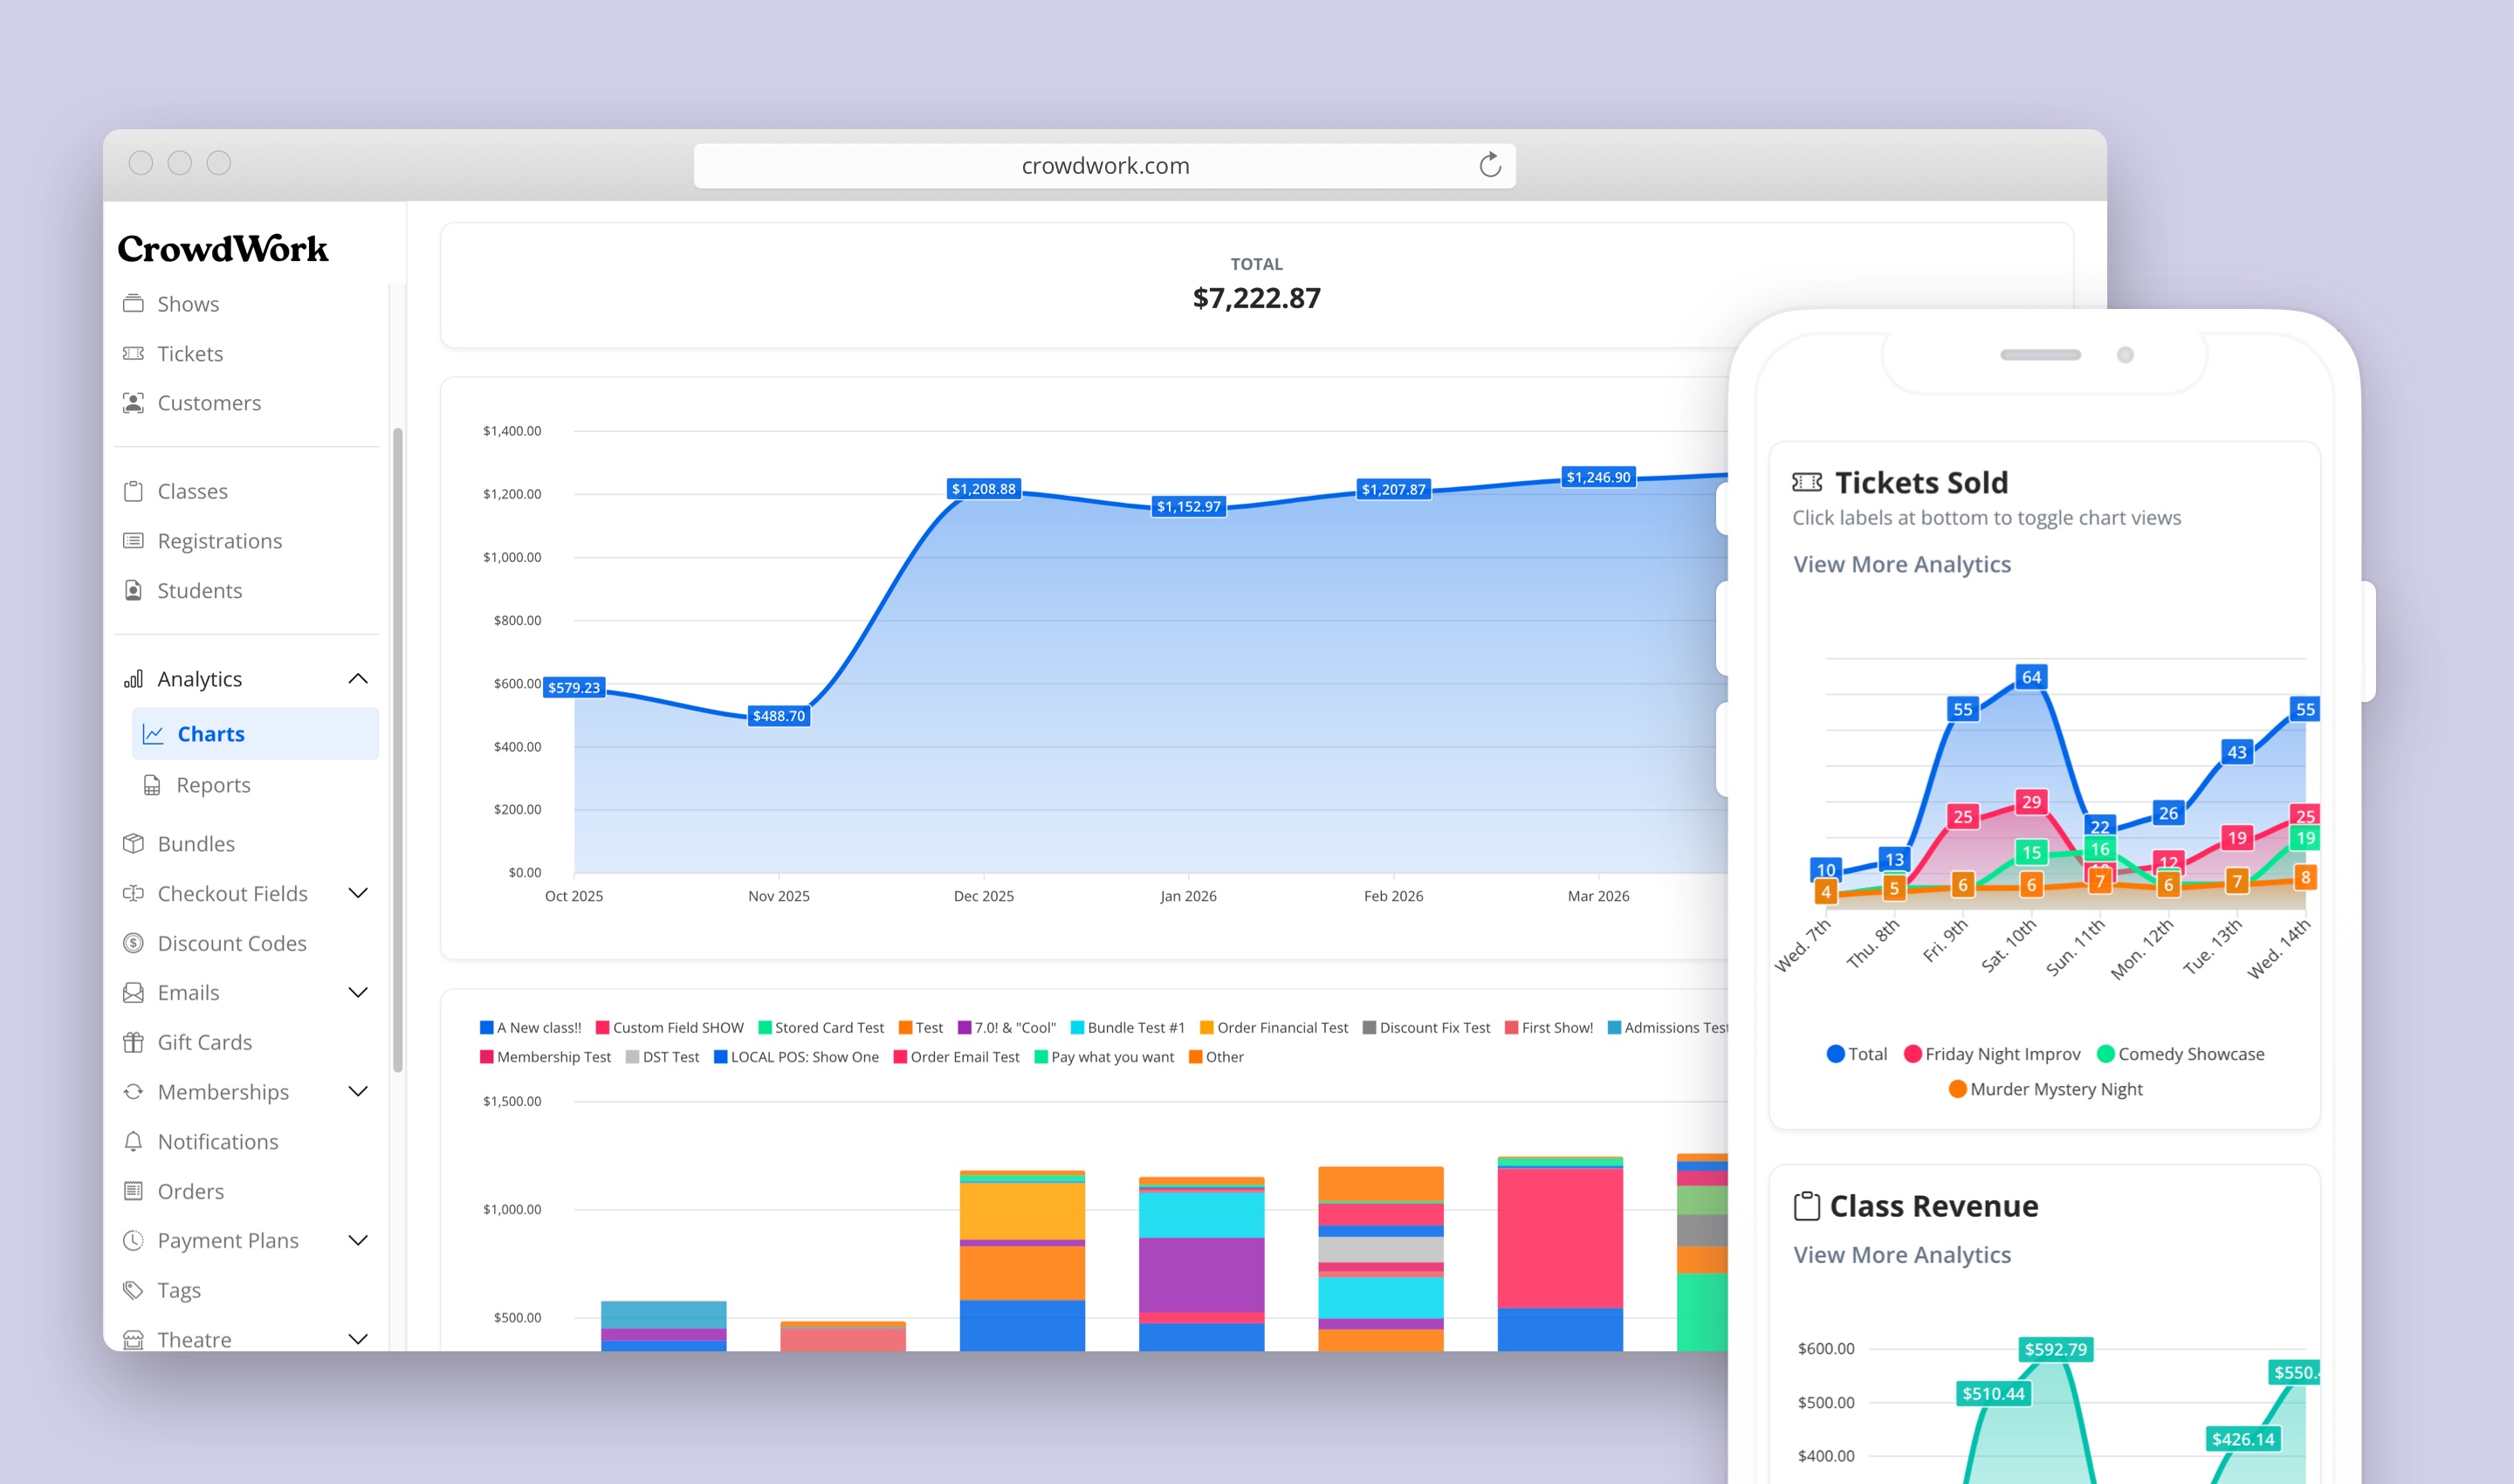Image resolution: width=2514 pixels, height=1484 pixels.
Task: Click the Pay what you want swatch
Action: tap(1041, 1057)
